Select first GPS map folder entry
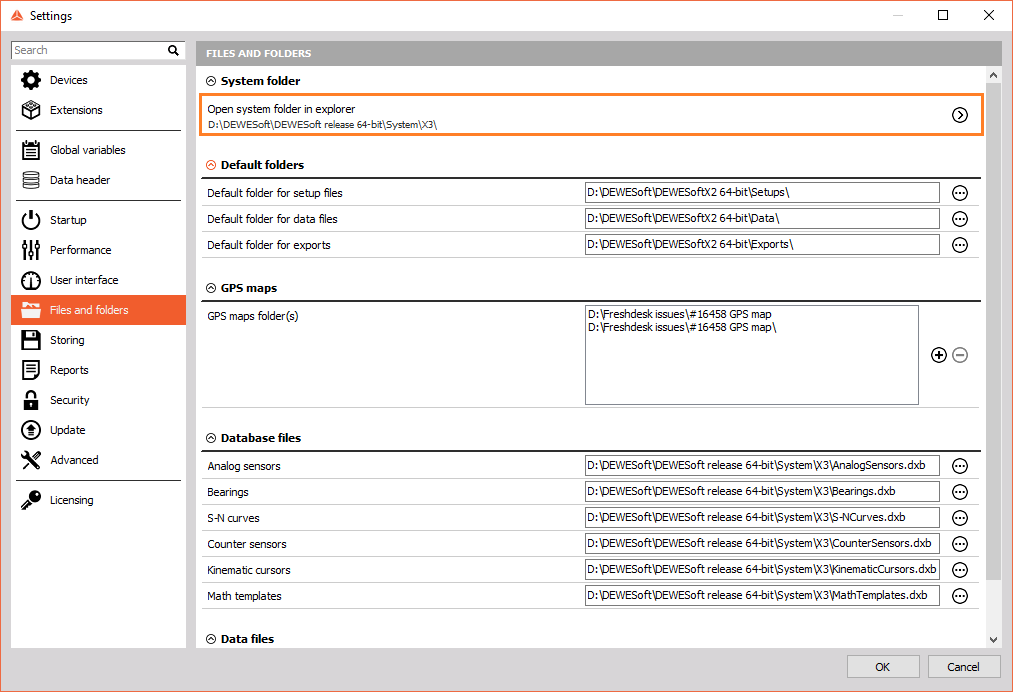The height and width of the screenshot is (692, 1013). (680, 314)
